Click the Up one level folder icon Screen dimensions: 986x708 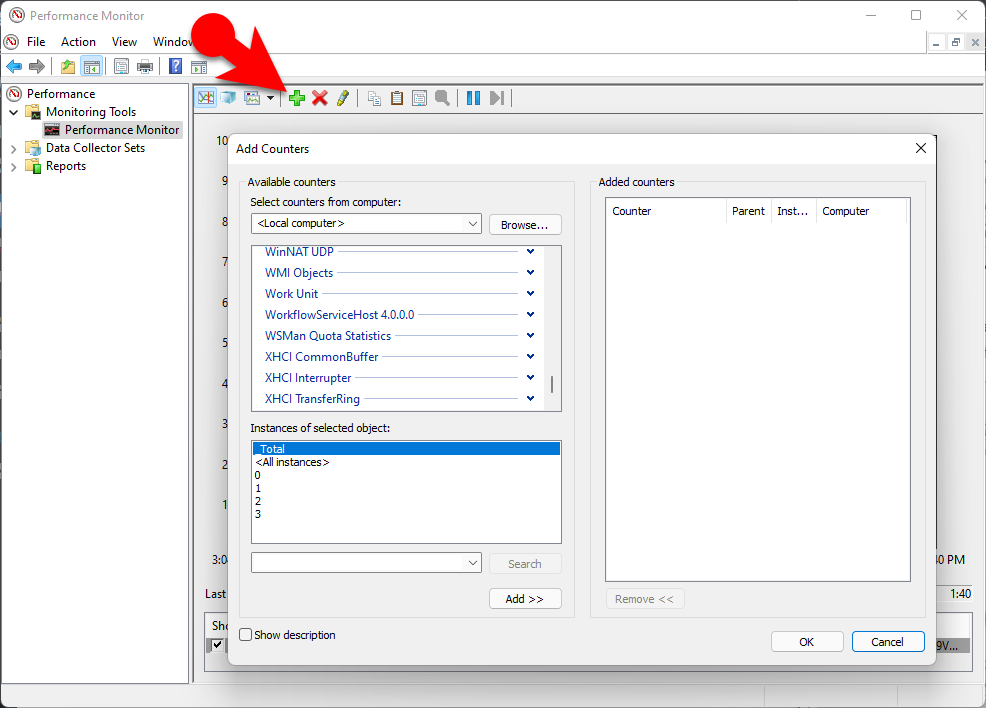[68, 66]
